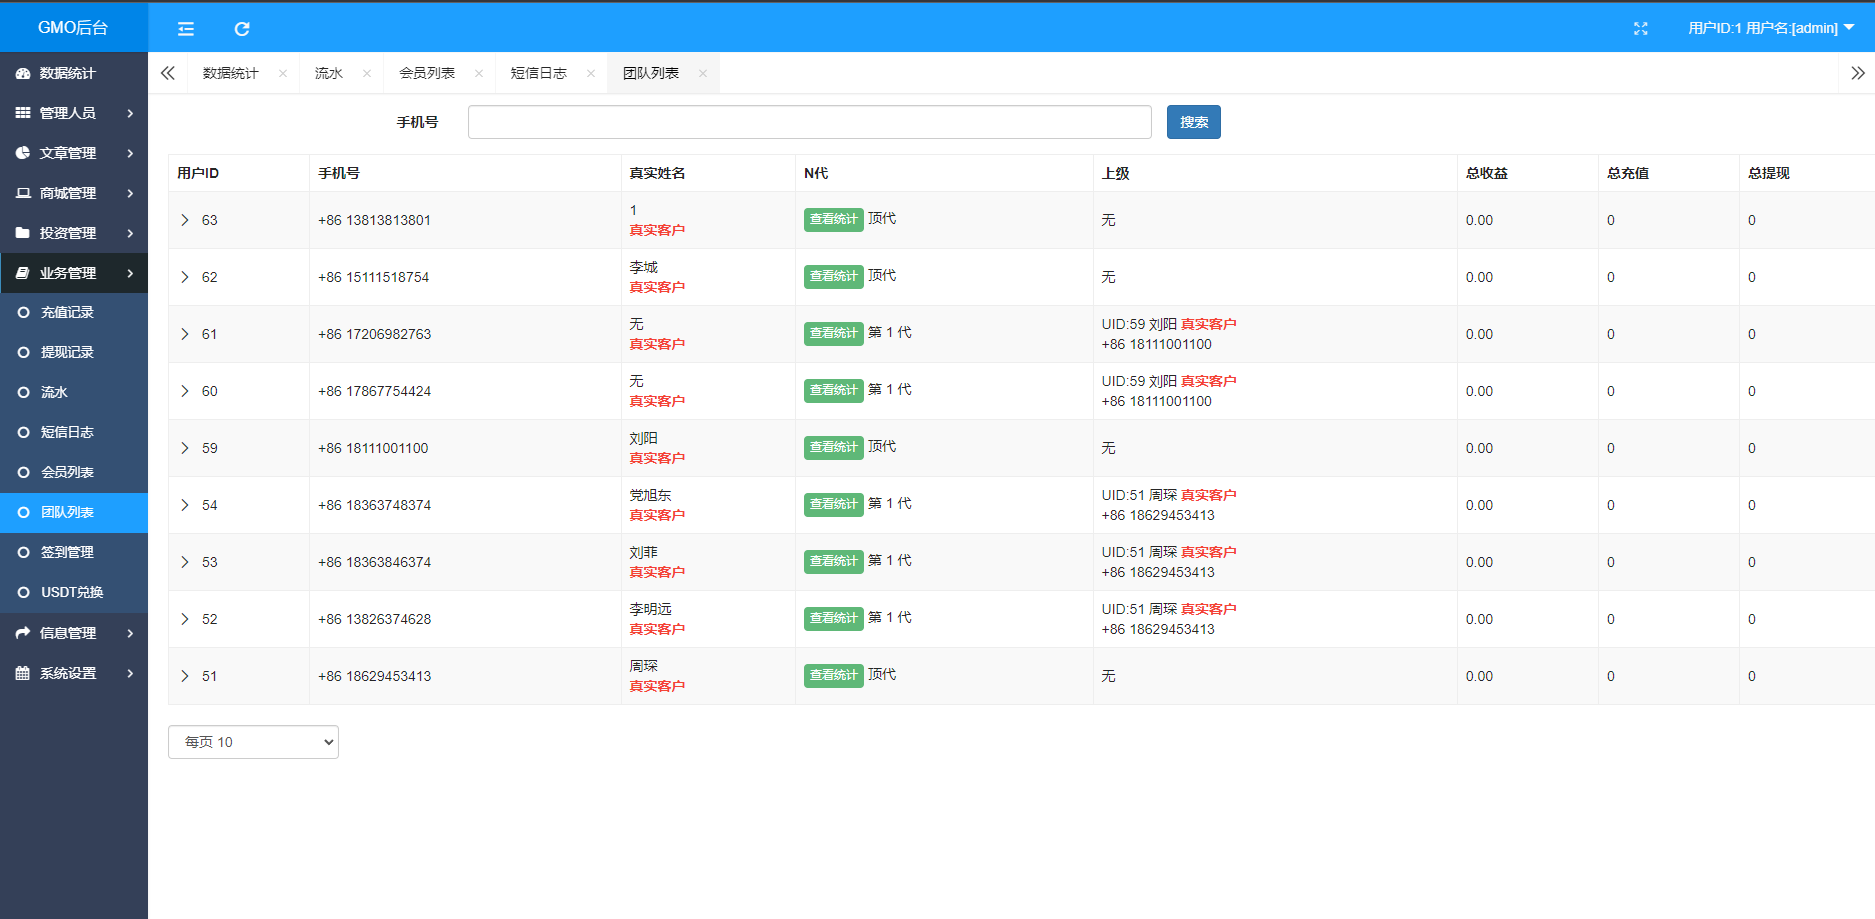Image resolution: width=1875 pixels, height=919 pixels.
Task: Open 数据统计 in the sidebar
Action: (x=74, y=73)
